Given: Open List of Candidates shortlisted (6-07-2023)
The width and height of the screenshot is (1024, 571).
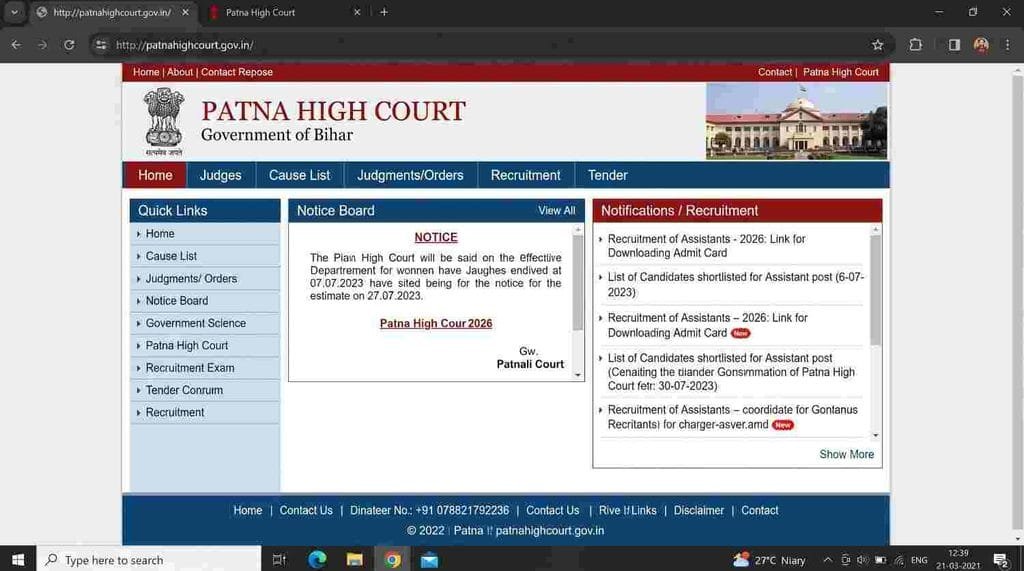Looking at the screenshot, I should [x=736, y=285].
